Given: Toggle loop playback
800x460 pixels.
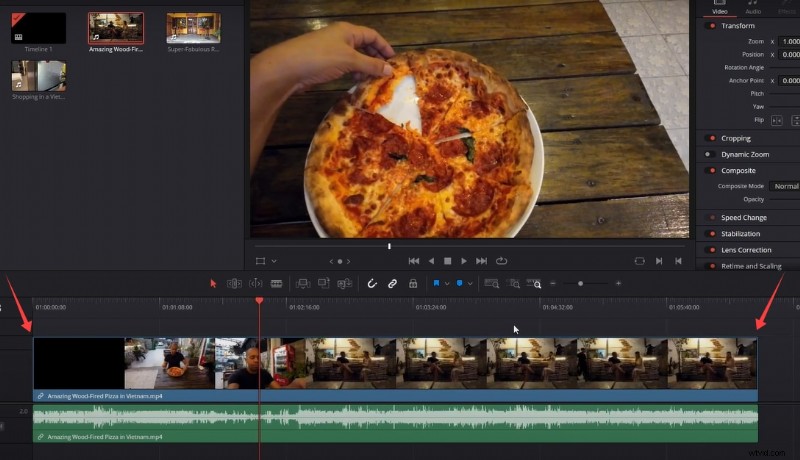Looking at the screenshot, I should pyautogui.click(x=502, y=261).
